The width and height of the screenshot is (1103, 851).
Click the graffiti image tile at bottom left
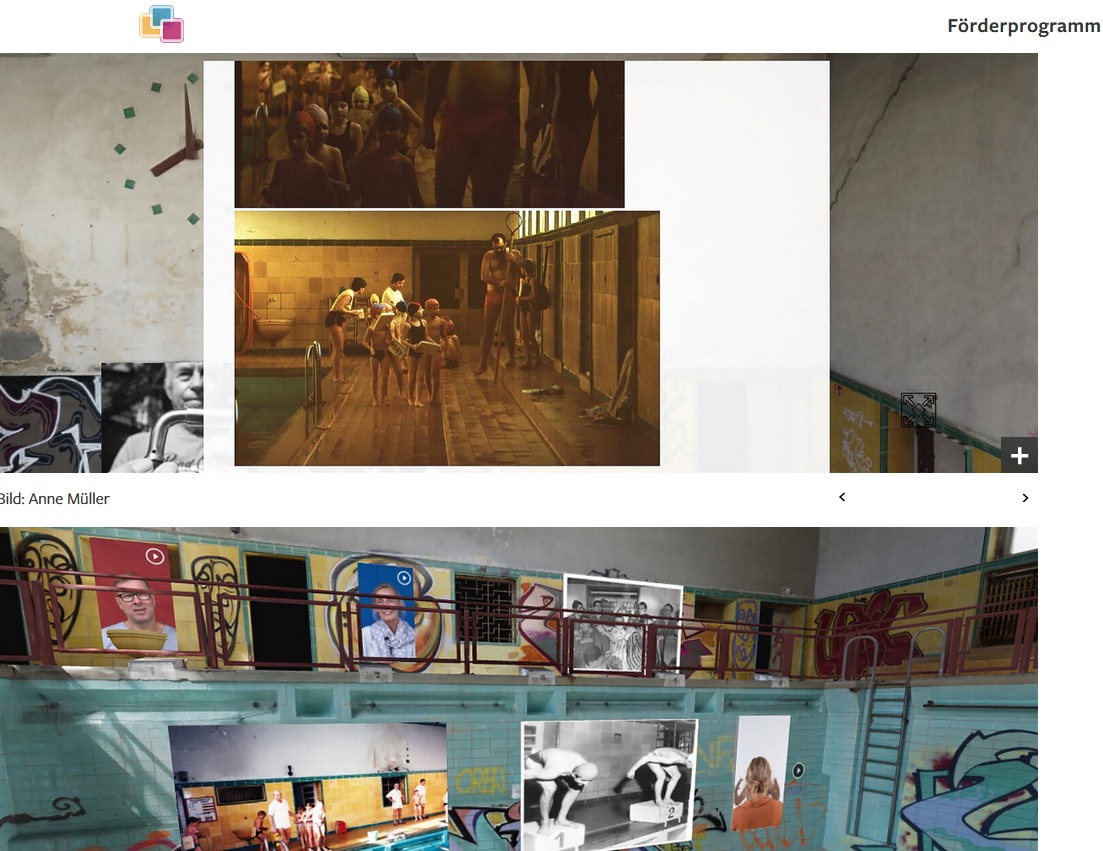pyautogui.click(x=49, y=423)
